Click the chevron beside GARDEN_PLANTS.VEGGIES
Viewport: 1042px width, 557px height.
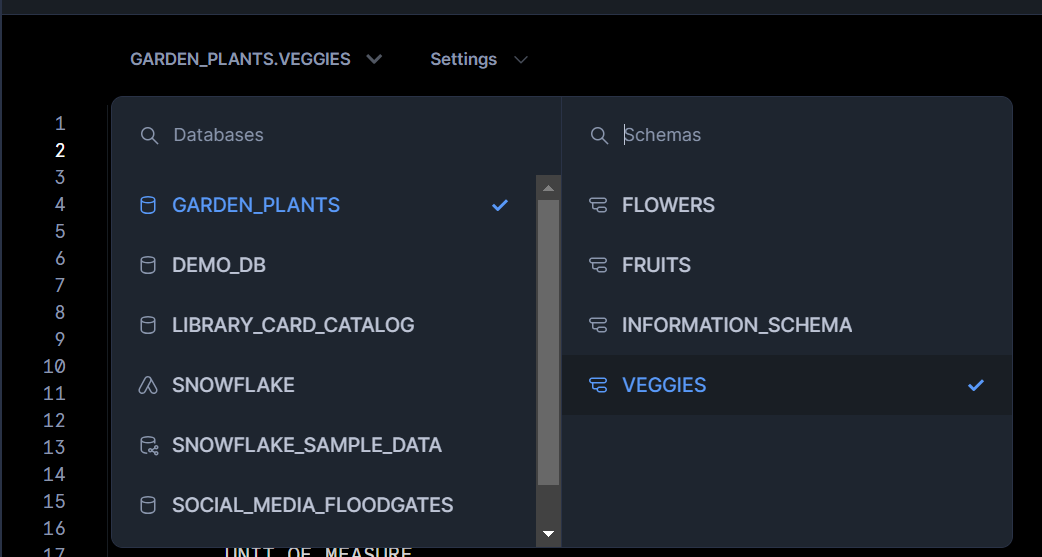click(374, 59)
